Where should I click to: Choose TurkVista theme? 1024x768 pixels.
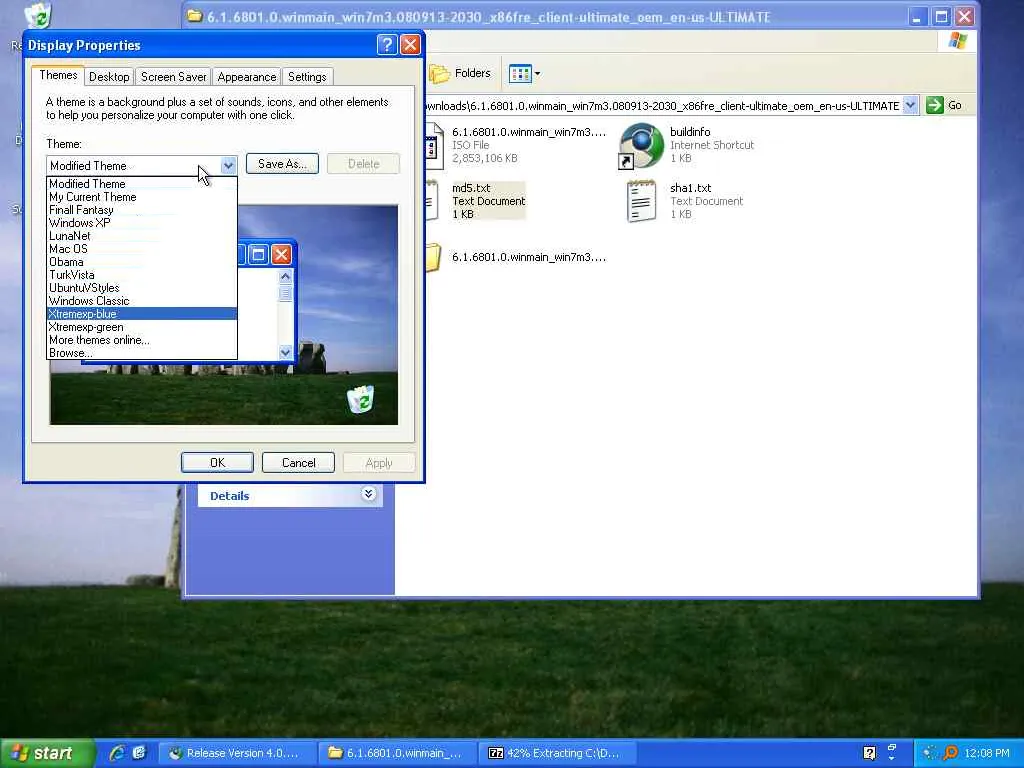pyautogui.click(x=142, y=275)
